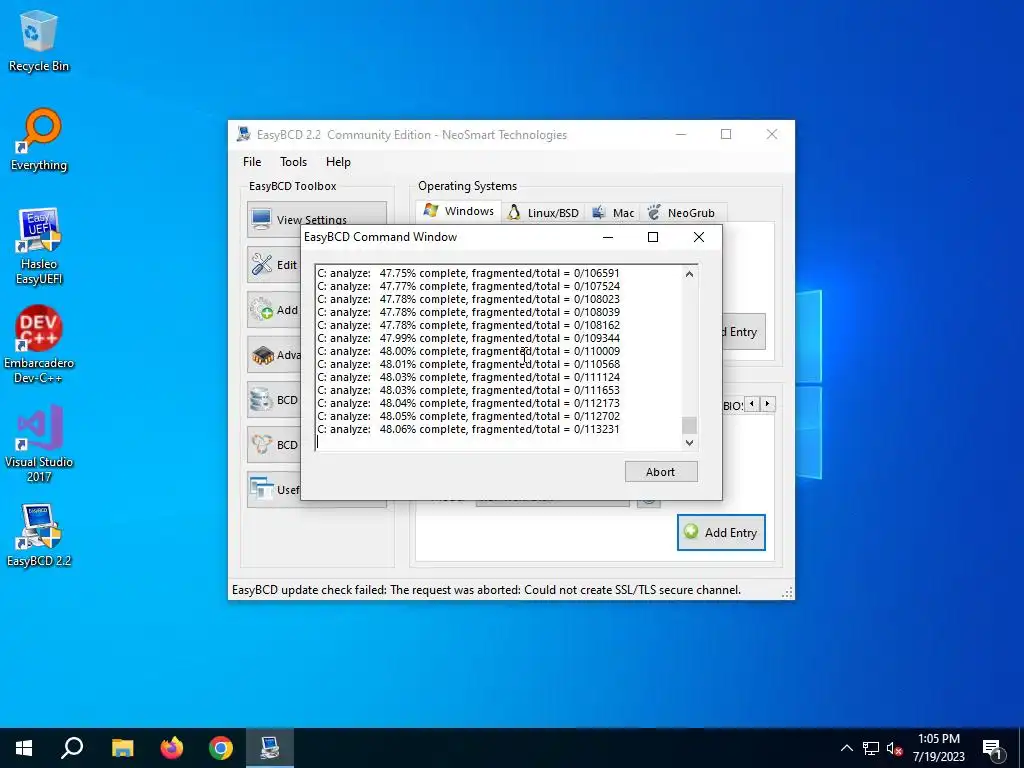Viewport: 1024px width, 768px height.
Task: Close the EasyBCD Command Window
Action: [699, 237]
